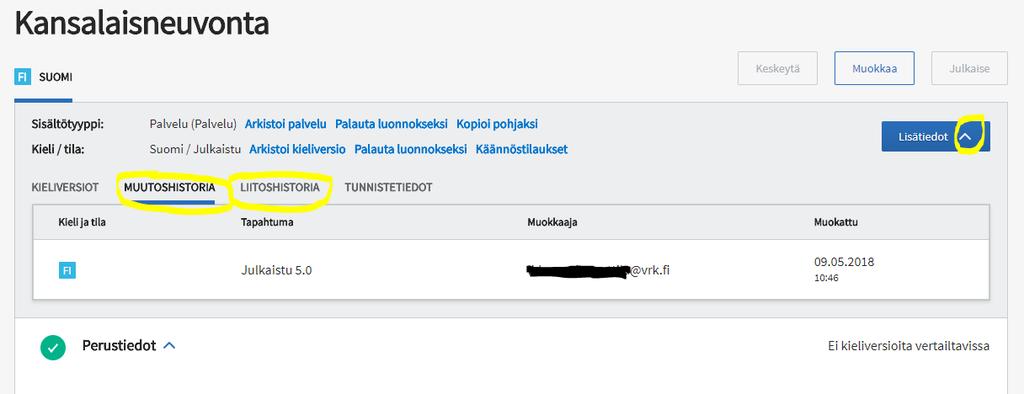
Task: Show the Tunnistetiedot tab
Action: tap(389, 188)
